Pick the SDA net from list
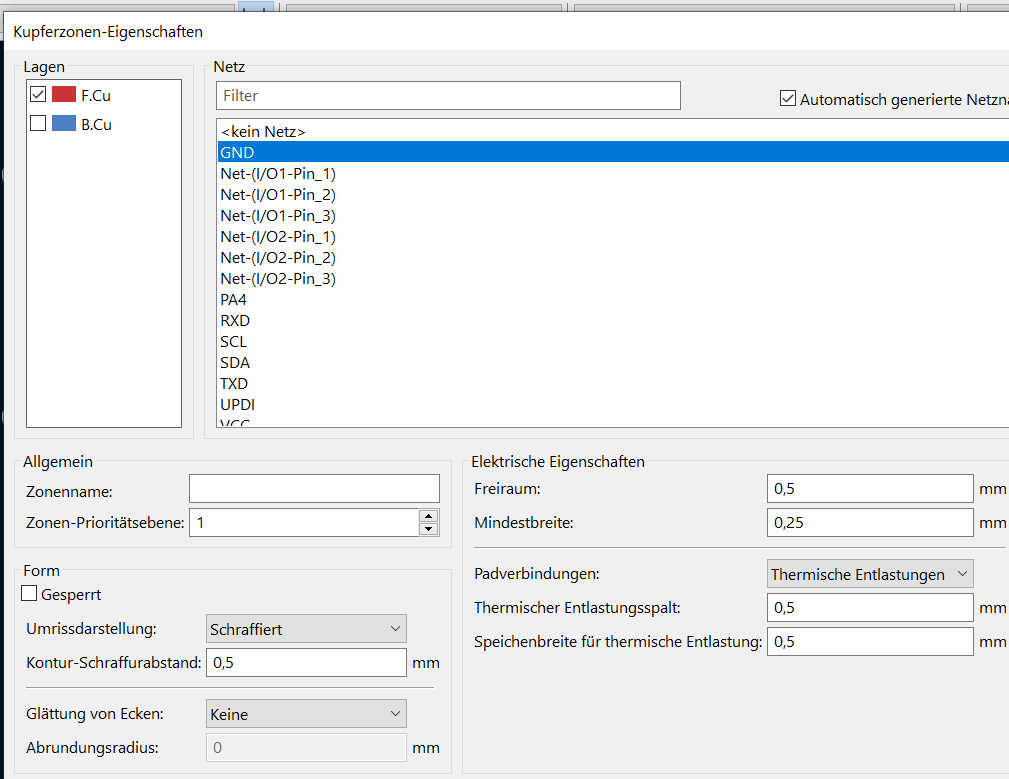Screen dimensions: 1009x779 (x=235, y=362)
